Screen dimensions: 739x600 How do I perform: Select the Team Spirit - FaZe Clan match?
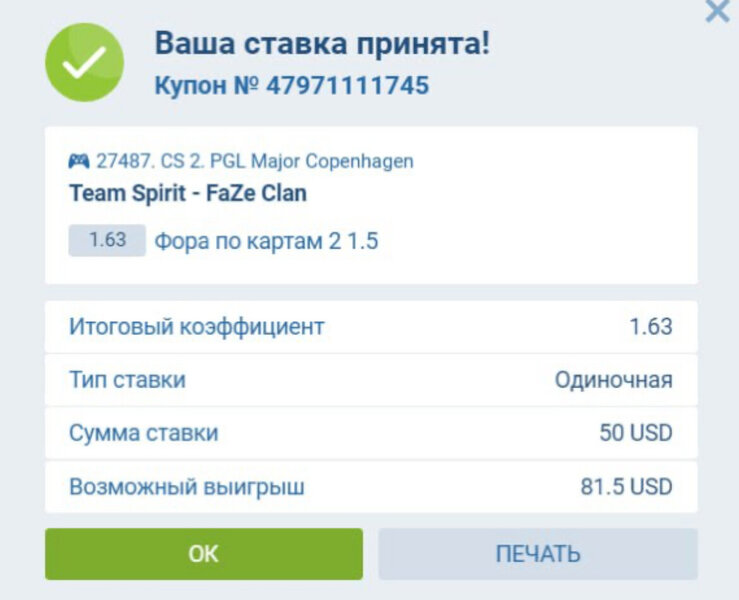188,193
